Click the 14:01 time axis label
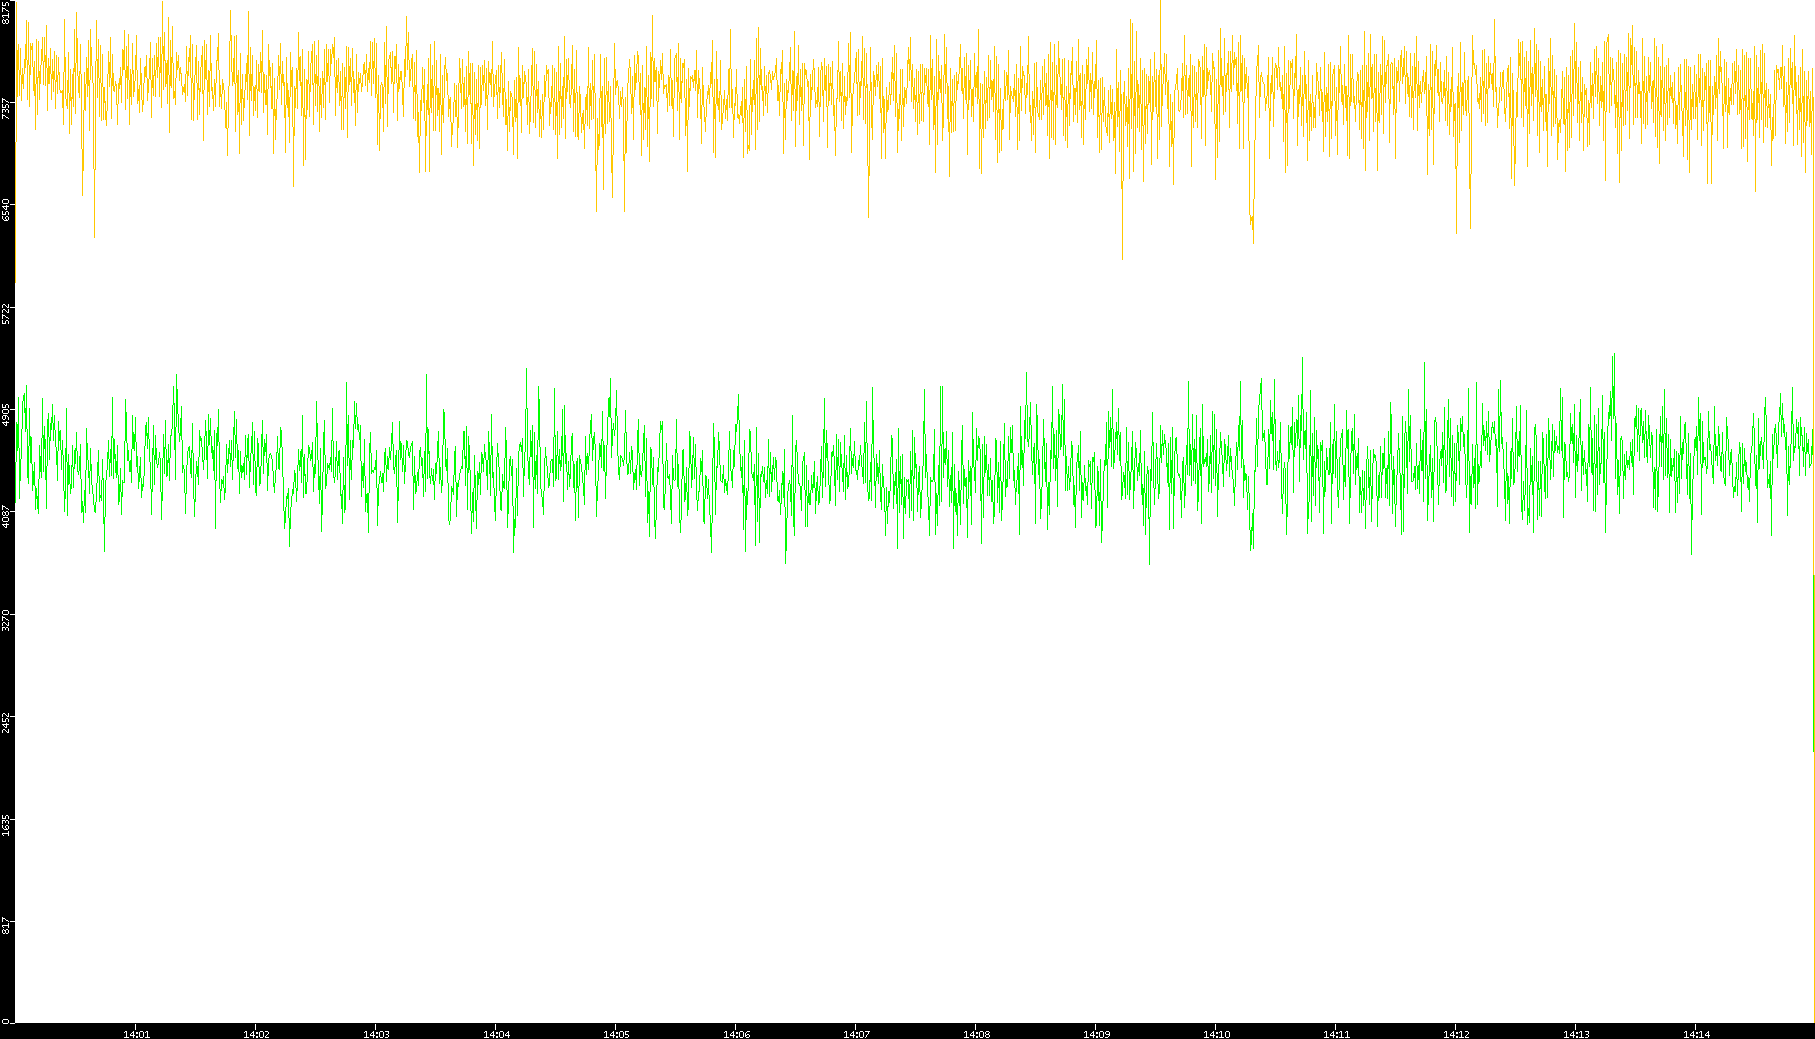 click(x=136, y=1034)
